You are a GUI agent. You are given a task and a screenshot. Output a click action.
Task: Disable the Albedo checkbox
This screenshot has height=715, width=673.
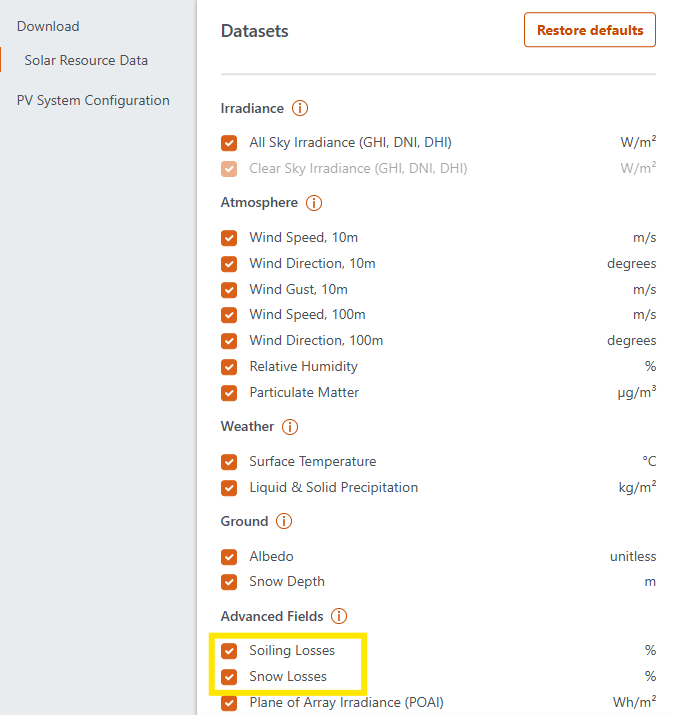click(x=230, y=557)
